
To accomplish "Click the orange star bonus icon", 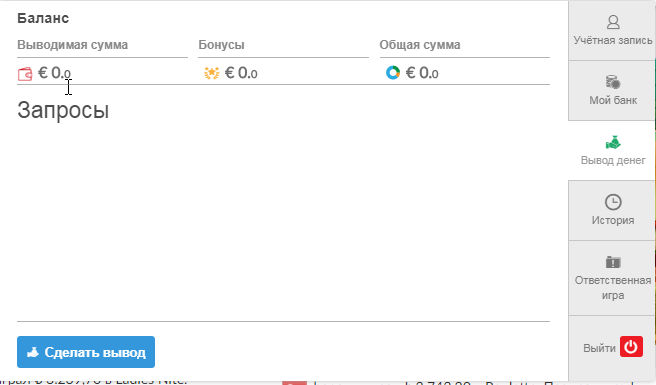I will click(x=212, y=73).
